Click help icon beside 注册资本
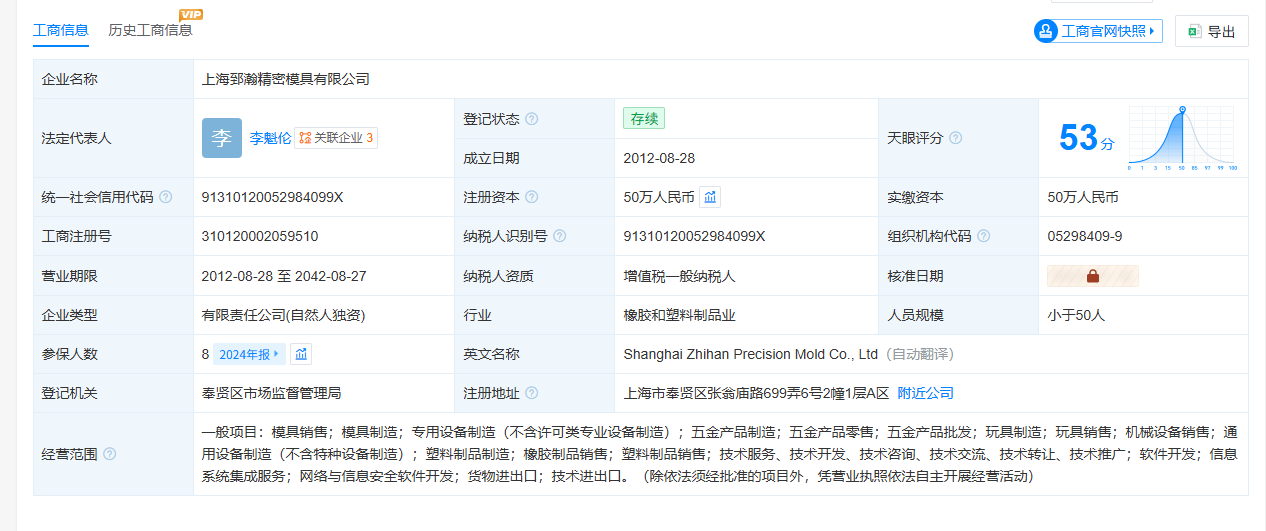 [531, 197]
